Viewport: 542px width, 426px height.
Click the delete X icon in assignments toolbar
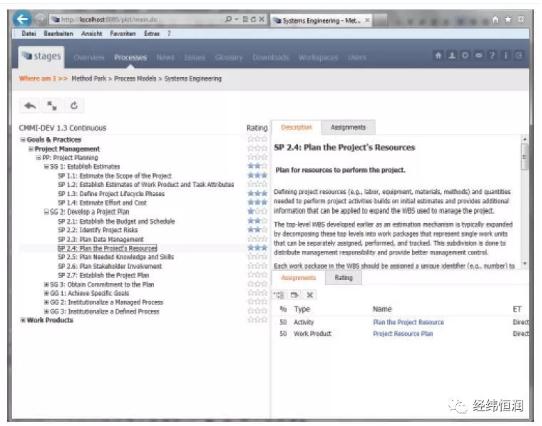click(310, 295)
